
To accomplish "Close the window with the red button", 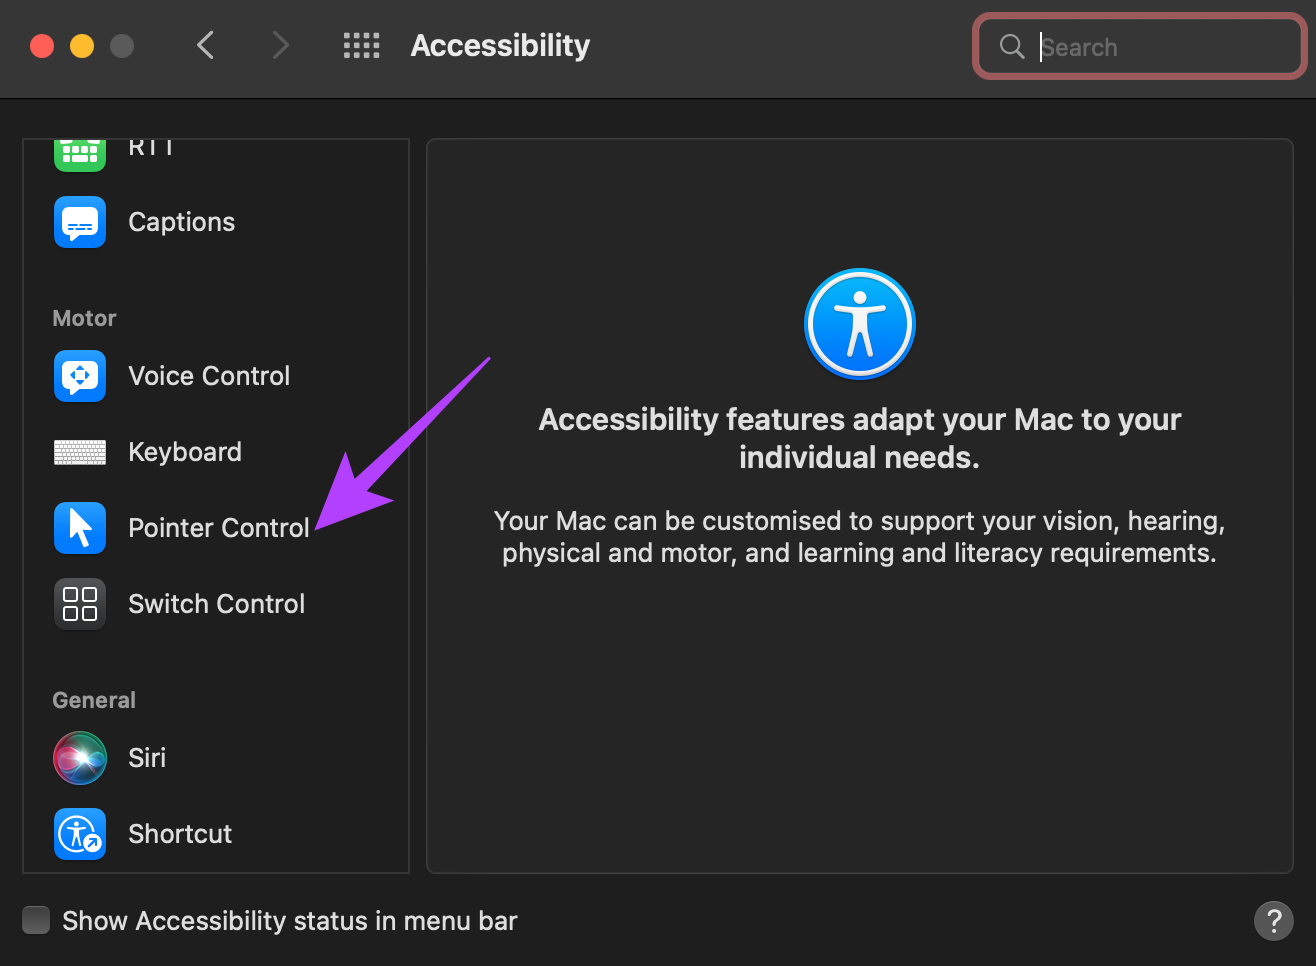I will click(42, 46).
